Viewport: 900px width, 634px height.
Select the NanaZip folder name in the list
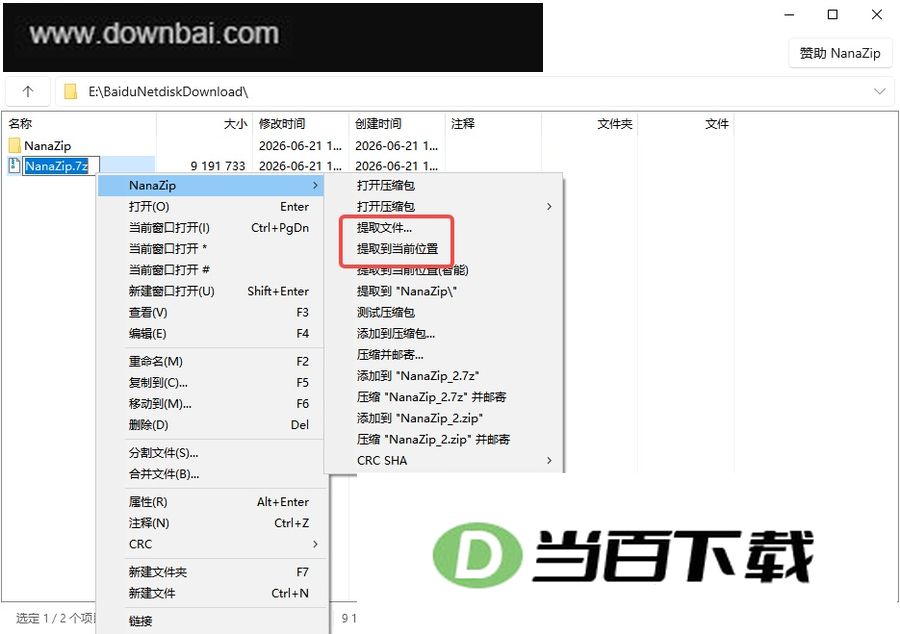click(48, 146)
